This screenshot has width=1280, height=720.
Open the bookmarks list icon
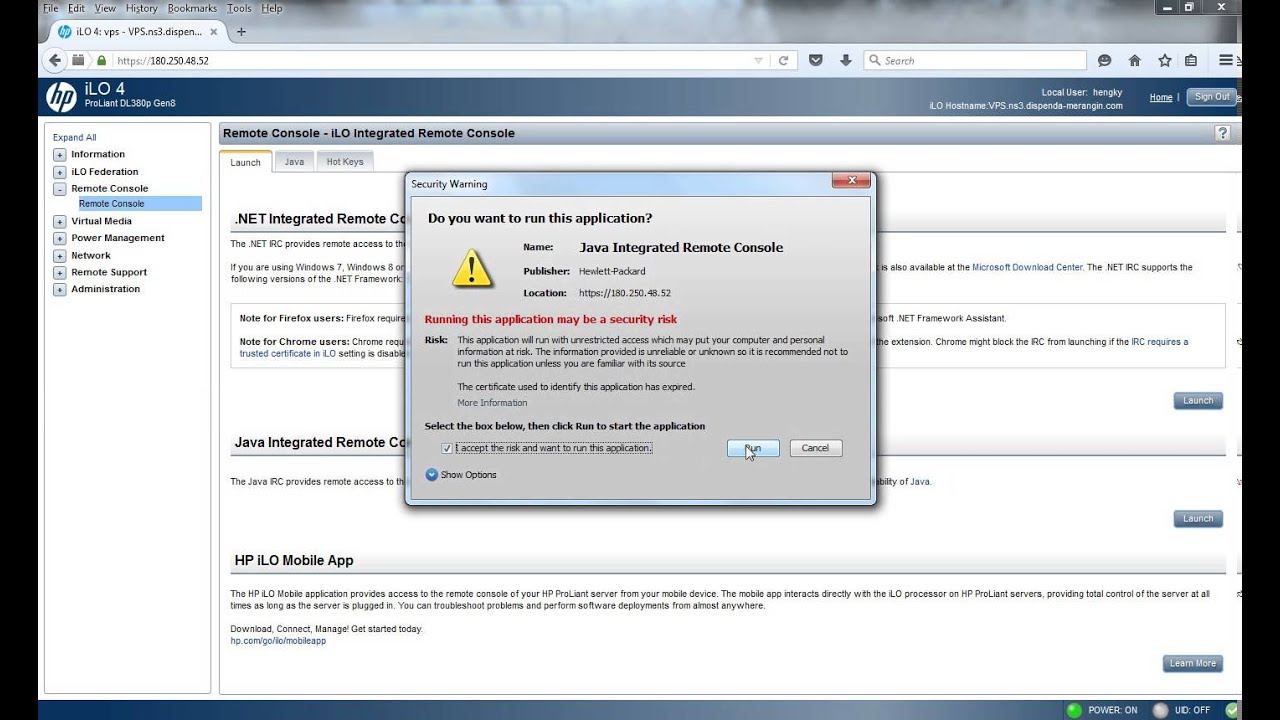(1191, 60)
